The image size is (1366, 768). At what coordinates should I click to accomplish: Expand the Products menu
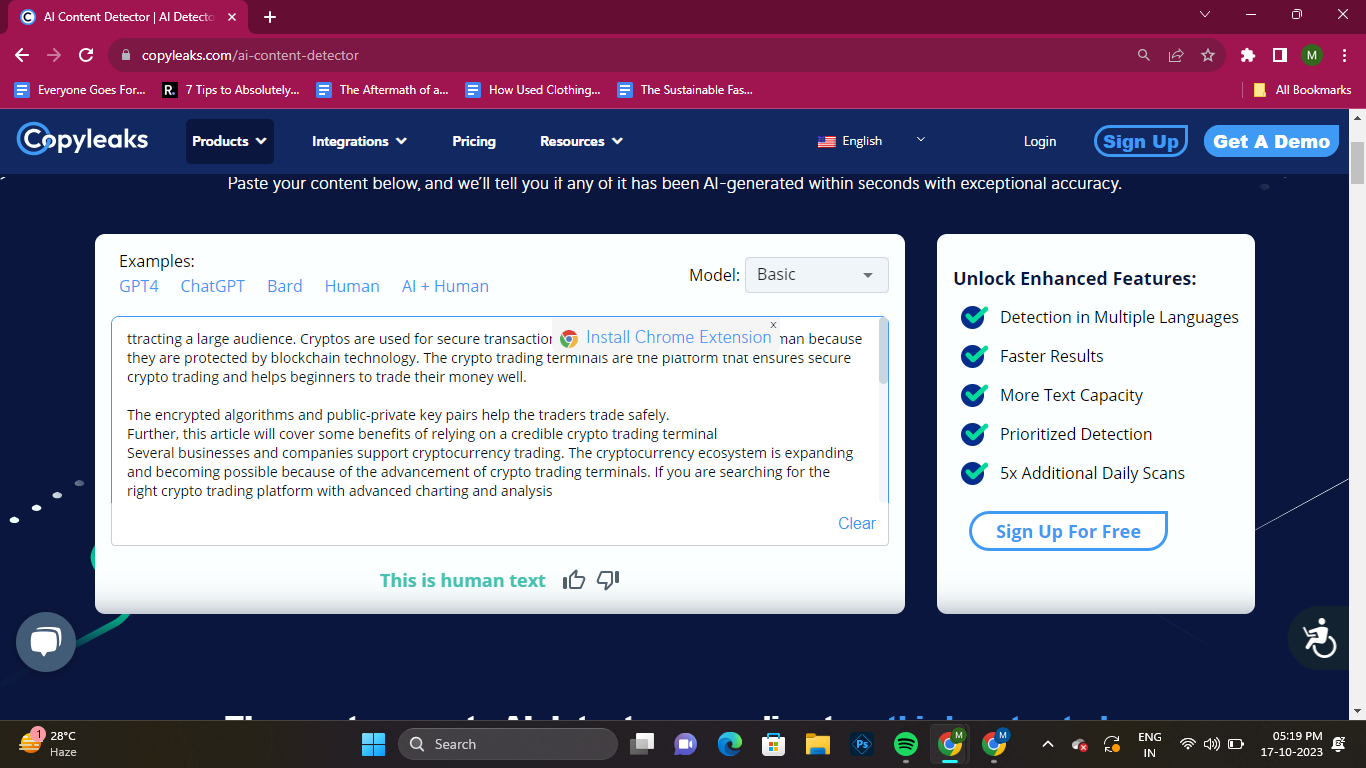click(x=230, y=141)
